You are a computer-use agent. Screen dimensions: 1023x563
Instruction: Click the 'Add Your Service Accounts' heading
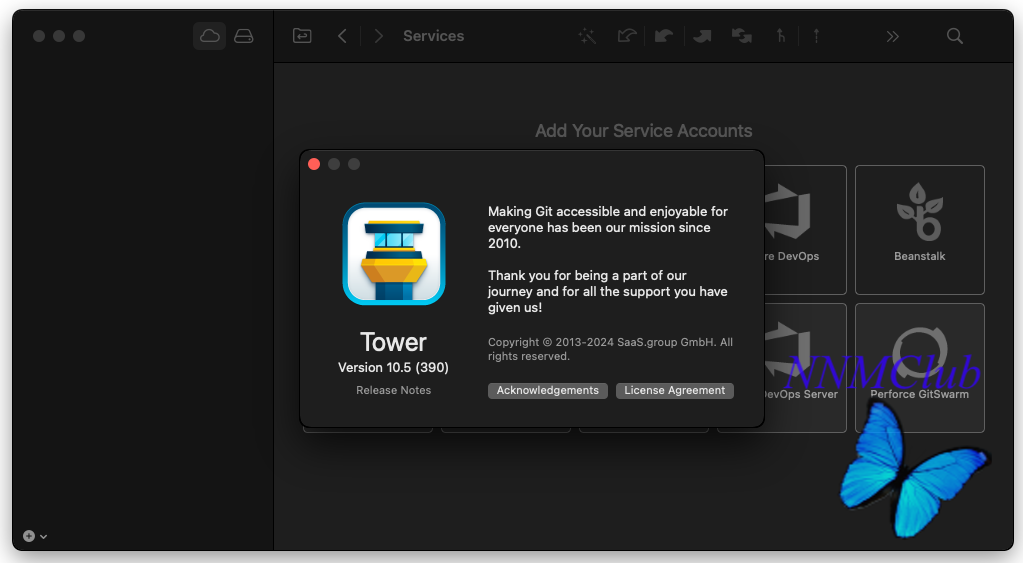point(644,130)
